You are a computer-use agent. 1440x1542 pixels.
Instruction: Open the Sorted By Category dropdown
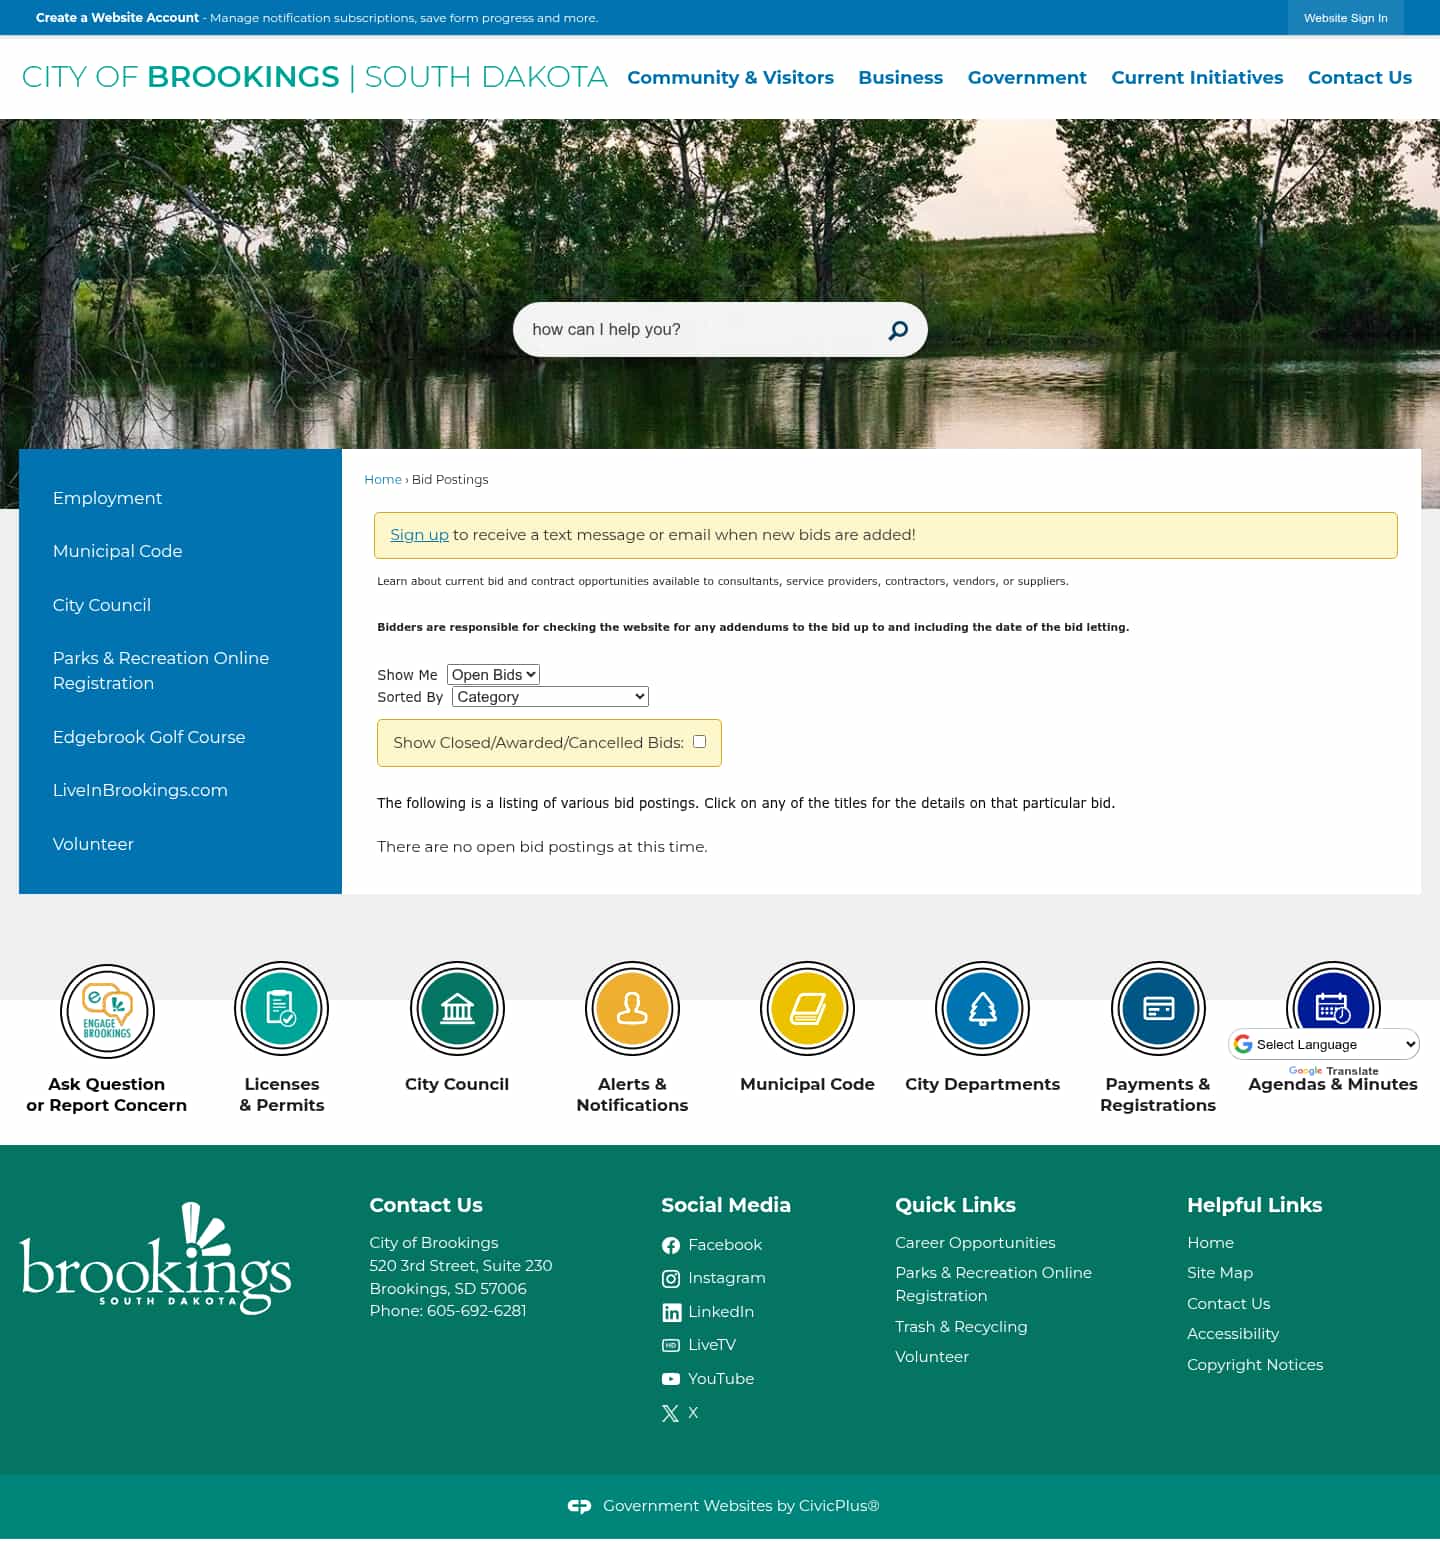[x=549, y=696]
